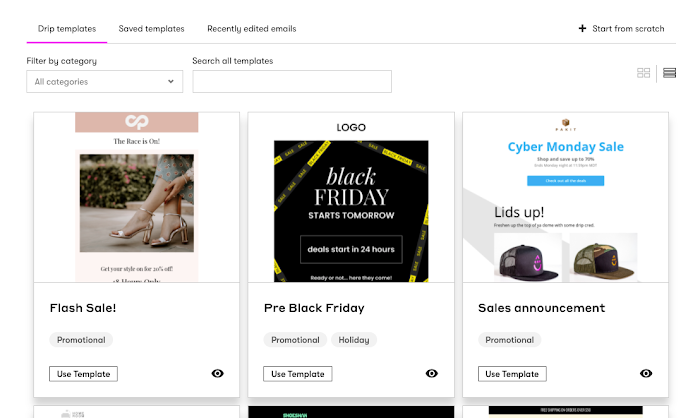Open the Recently edited emails tab

(x=252, y=29)
